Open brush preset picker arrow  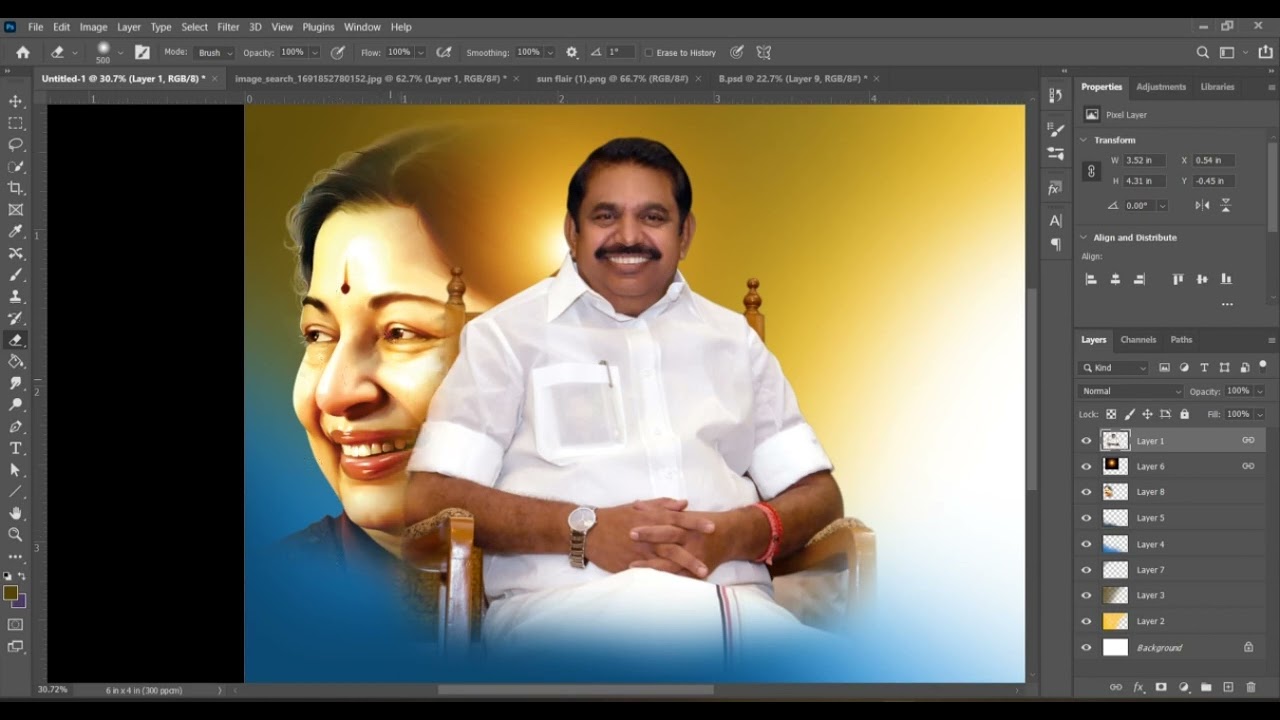(x=120, y=53)
